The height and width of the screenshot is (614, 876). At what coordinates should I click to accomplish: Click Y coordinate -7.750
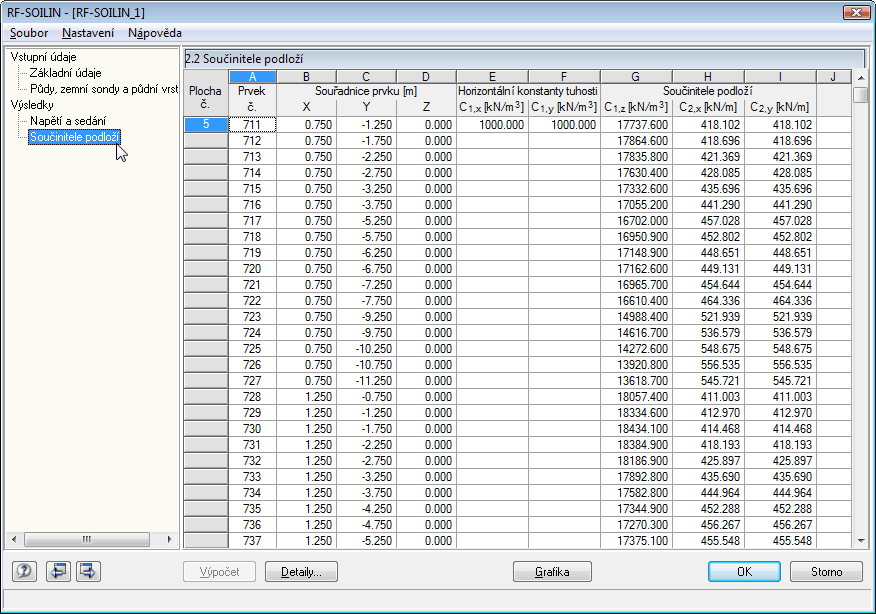[366, 301]
